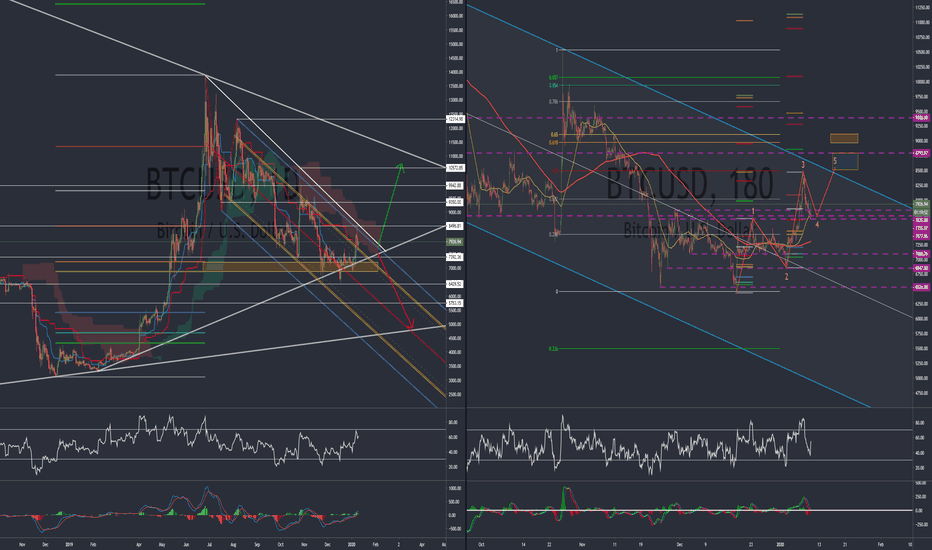The image size is (932, 550).
Task: Select the 8496.01 price label on left axis
Action: point(455,226)
